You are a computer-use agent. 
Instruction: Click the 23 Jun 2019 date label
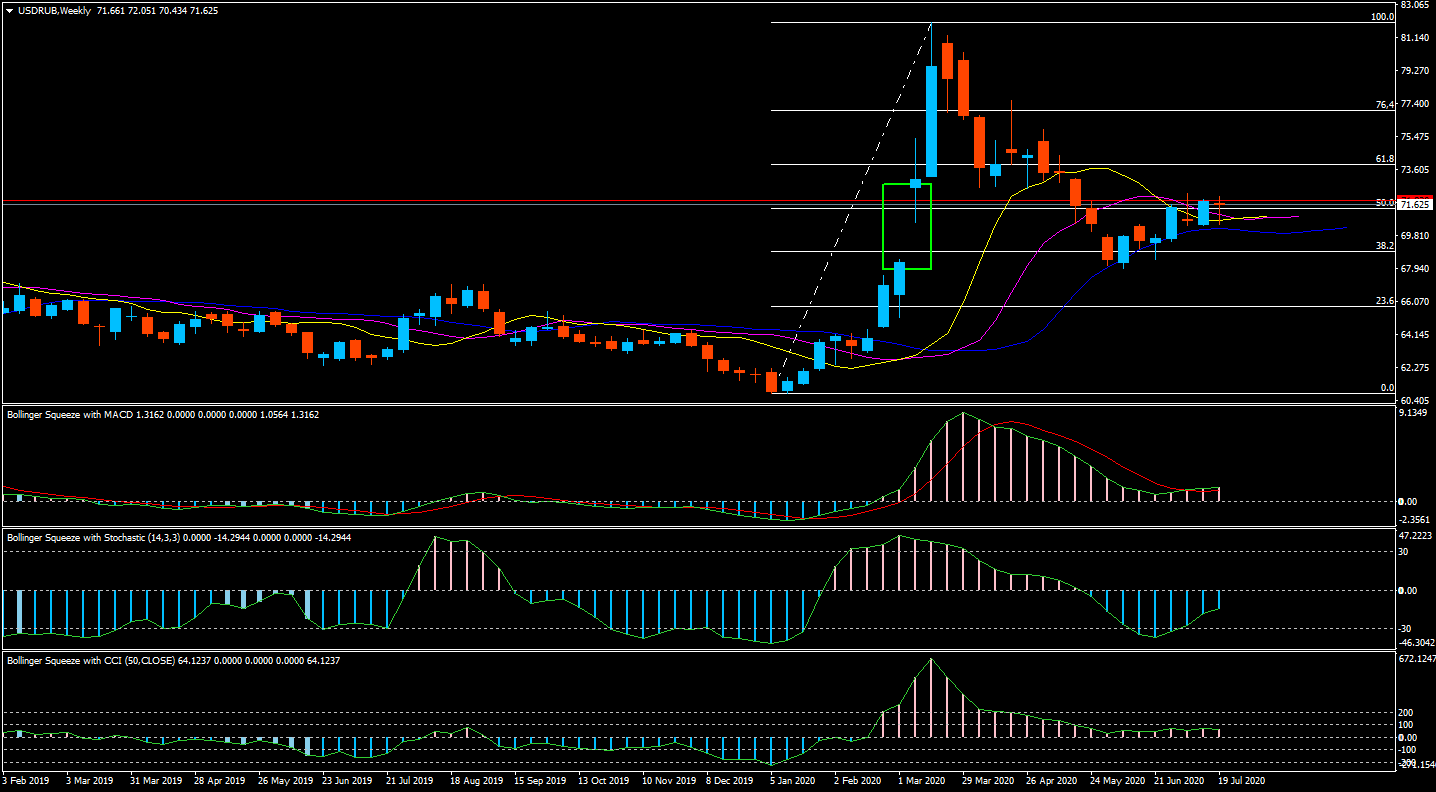(x=349, y=779)
